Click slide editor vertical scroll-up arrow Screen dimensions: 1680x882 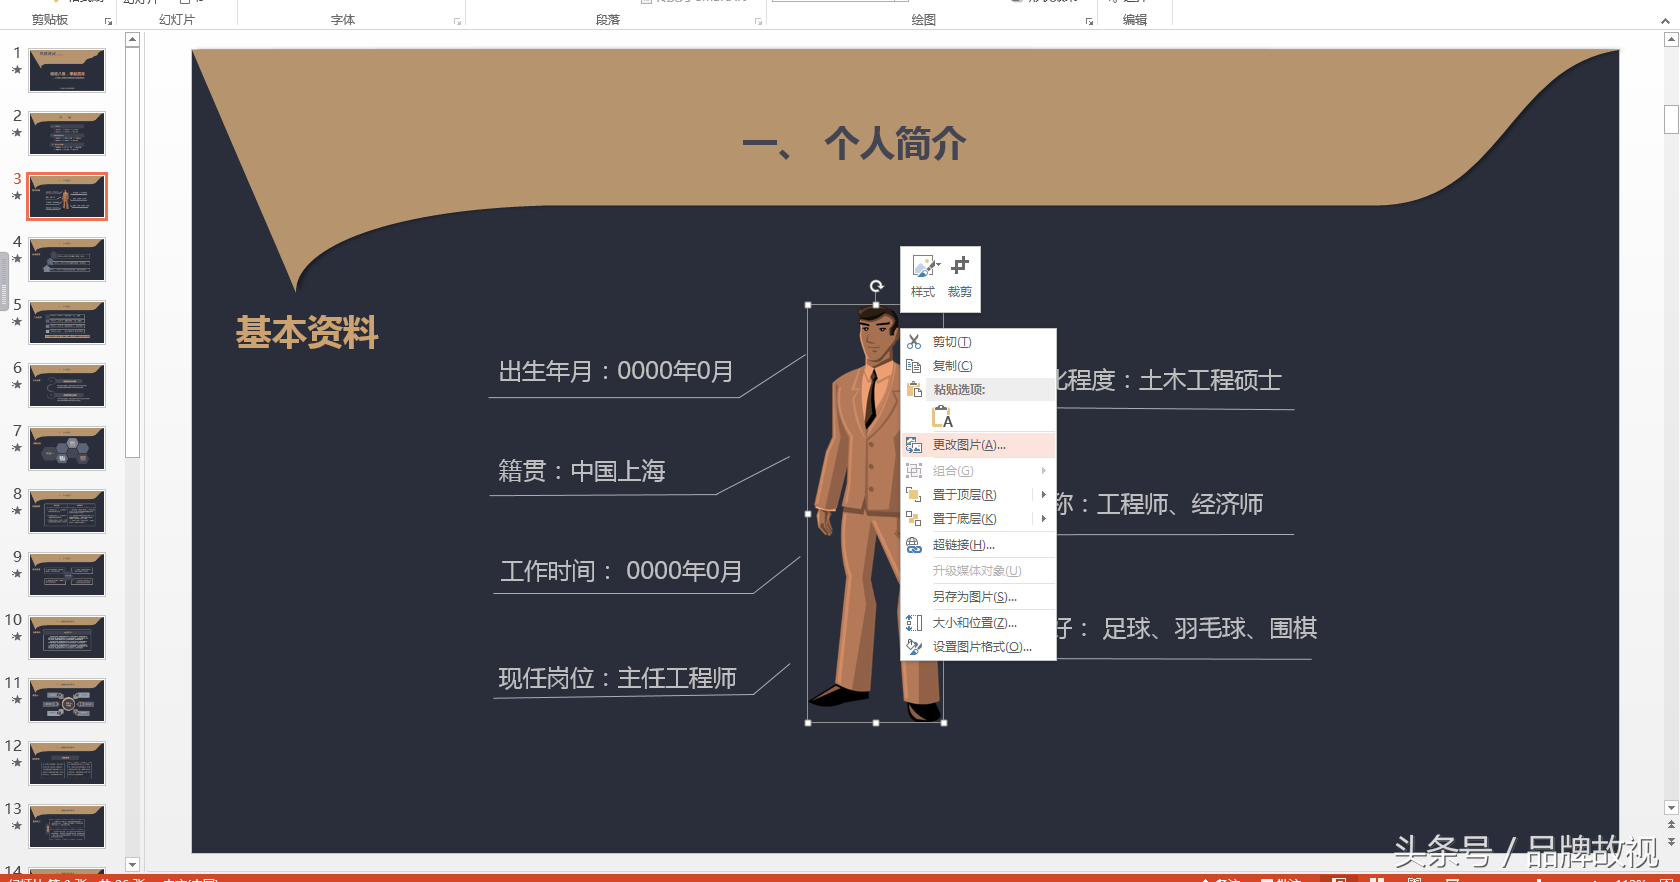point(1671,40)
